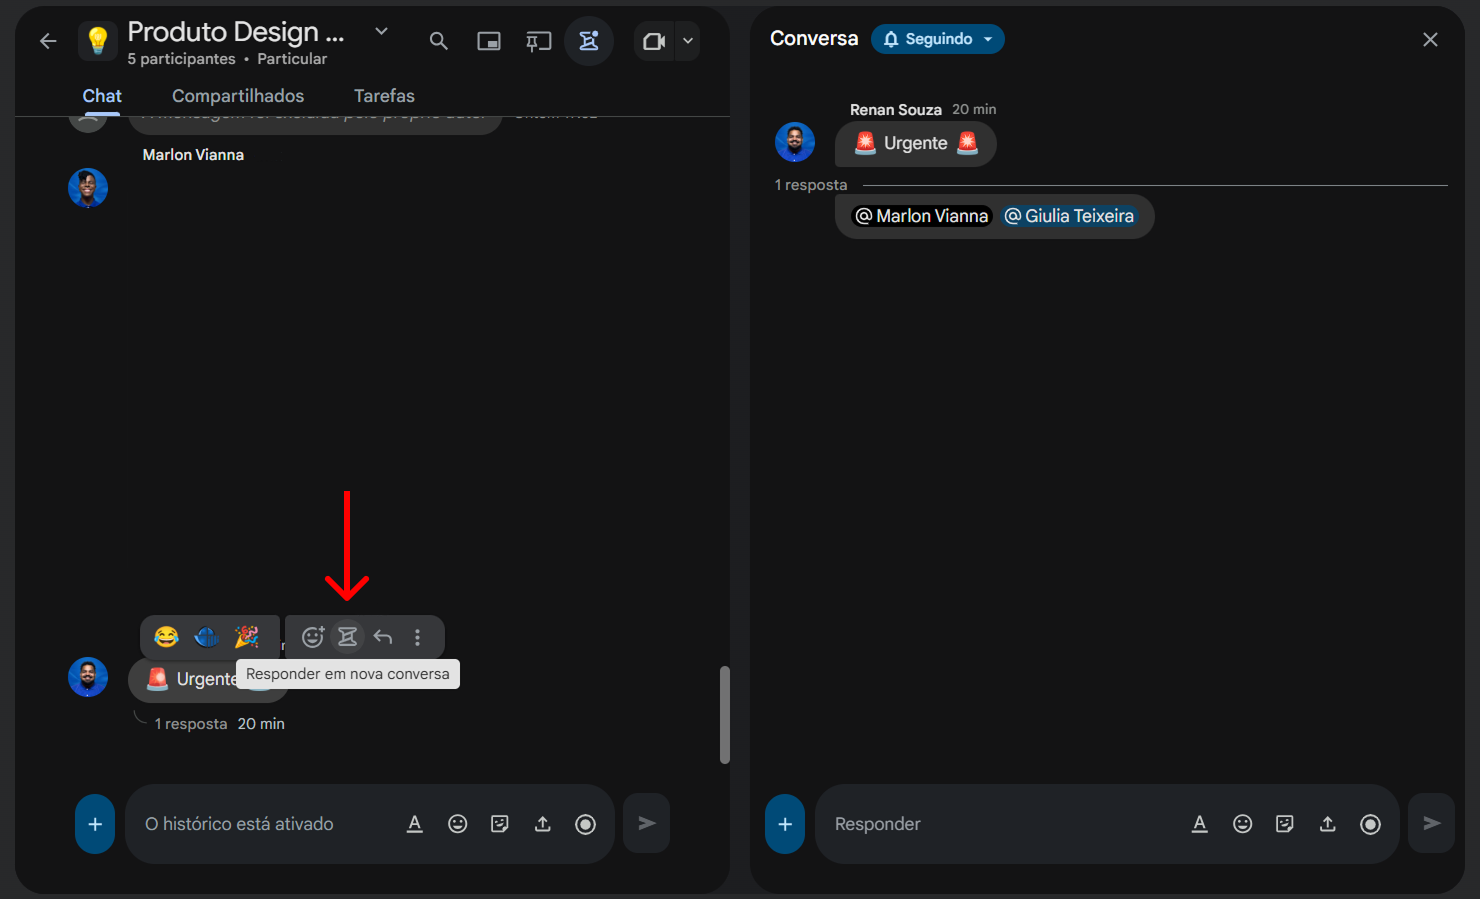Toggle text formatting in the thread reply box

1199,824
